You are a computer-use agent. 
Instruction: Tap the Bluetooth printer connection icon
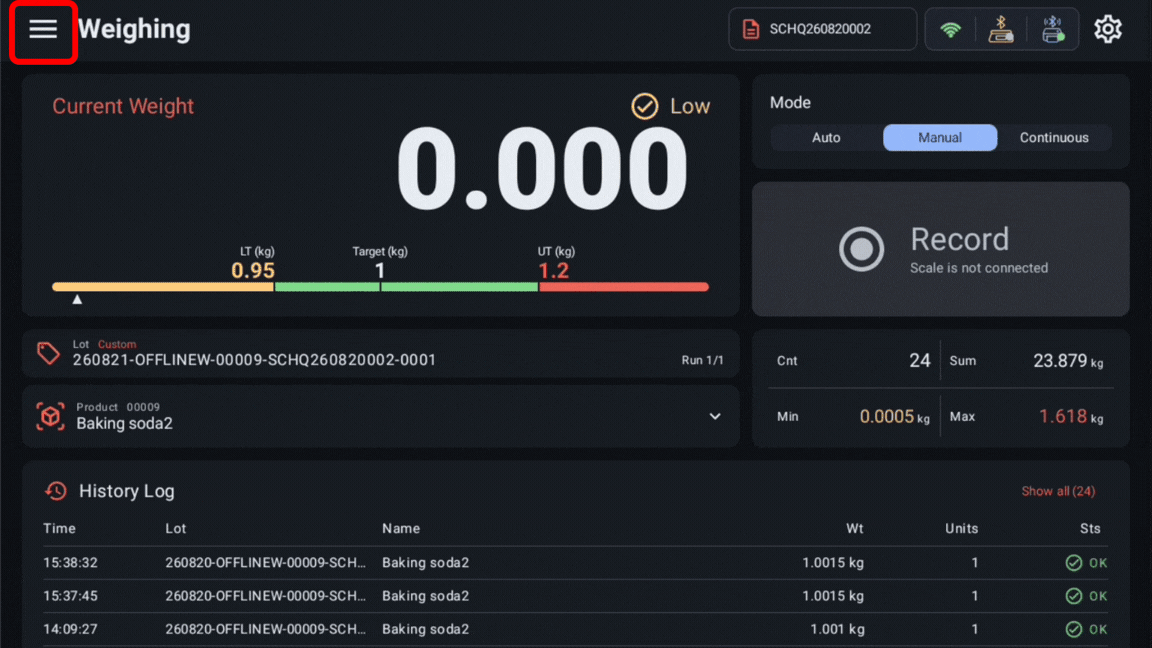point(1053,29)
